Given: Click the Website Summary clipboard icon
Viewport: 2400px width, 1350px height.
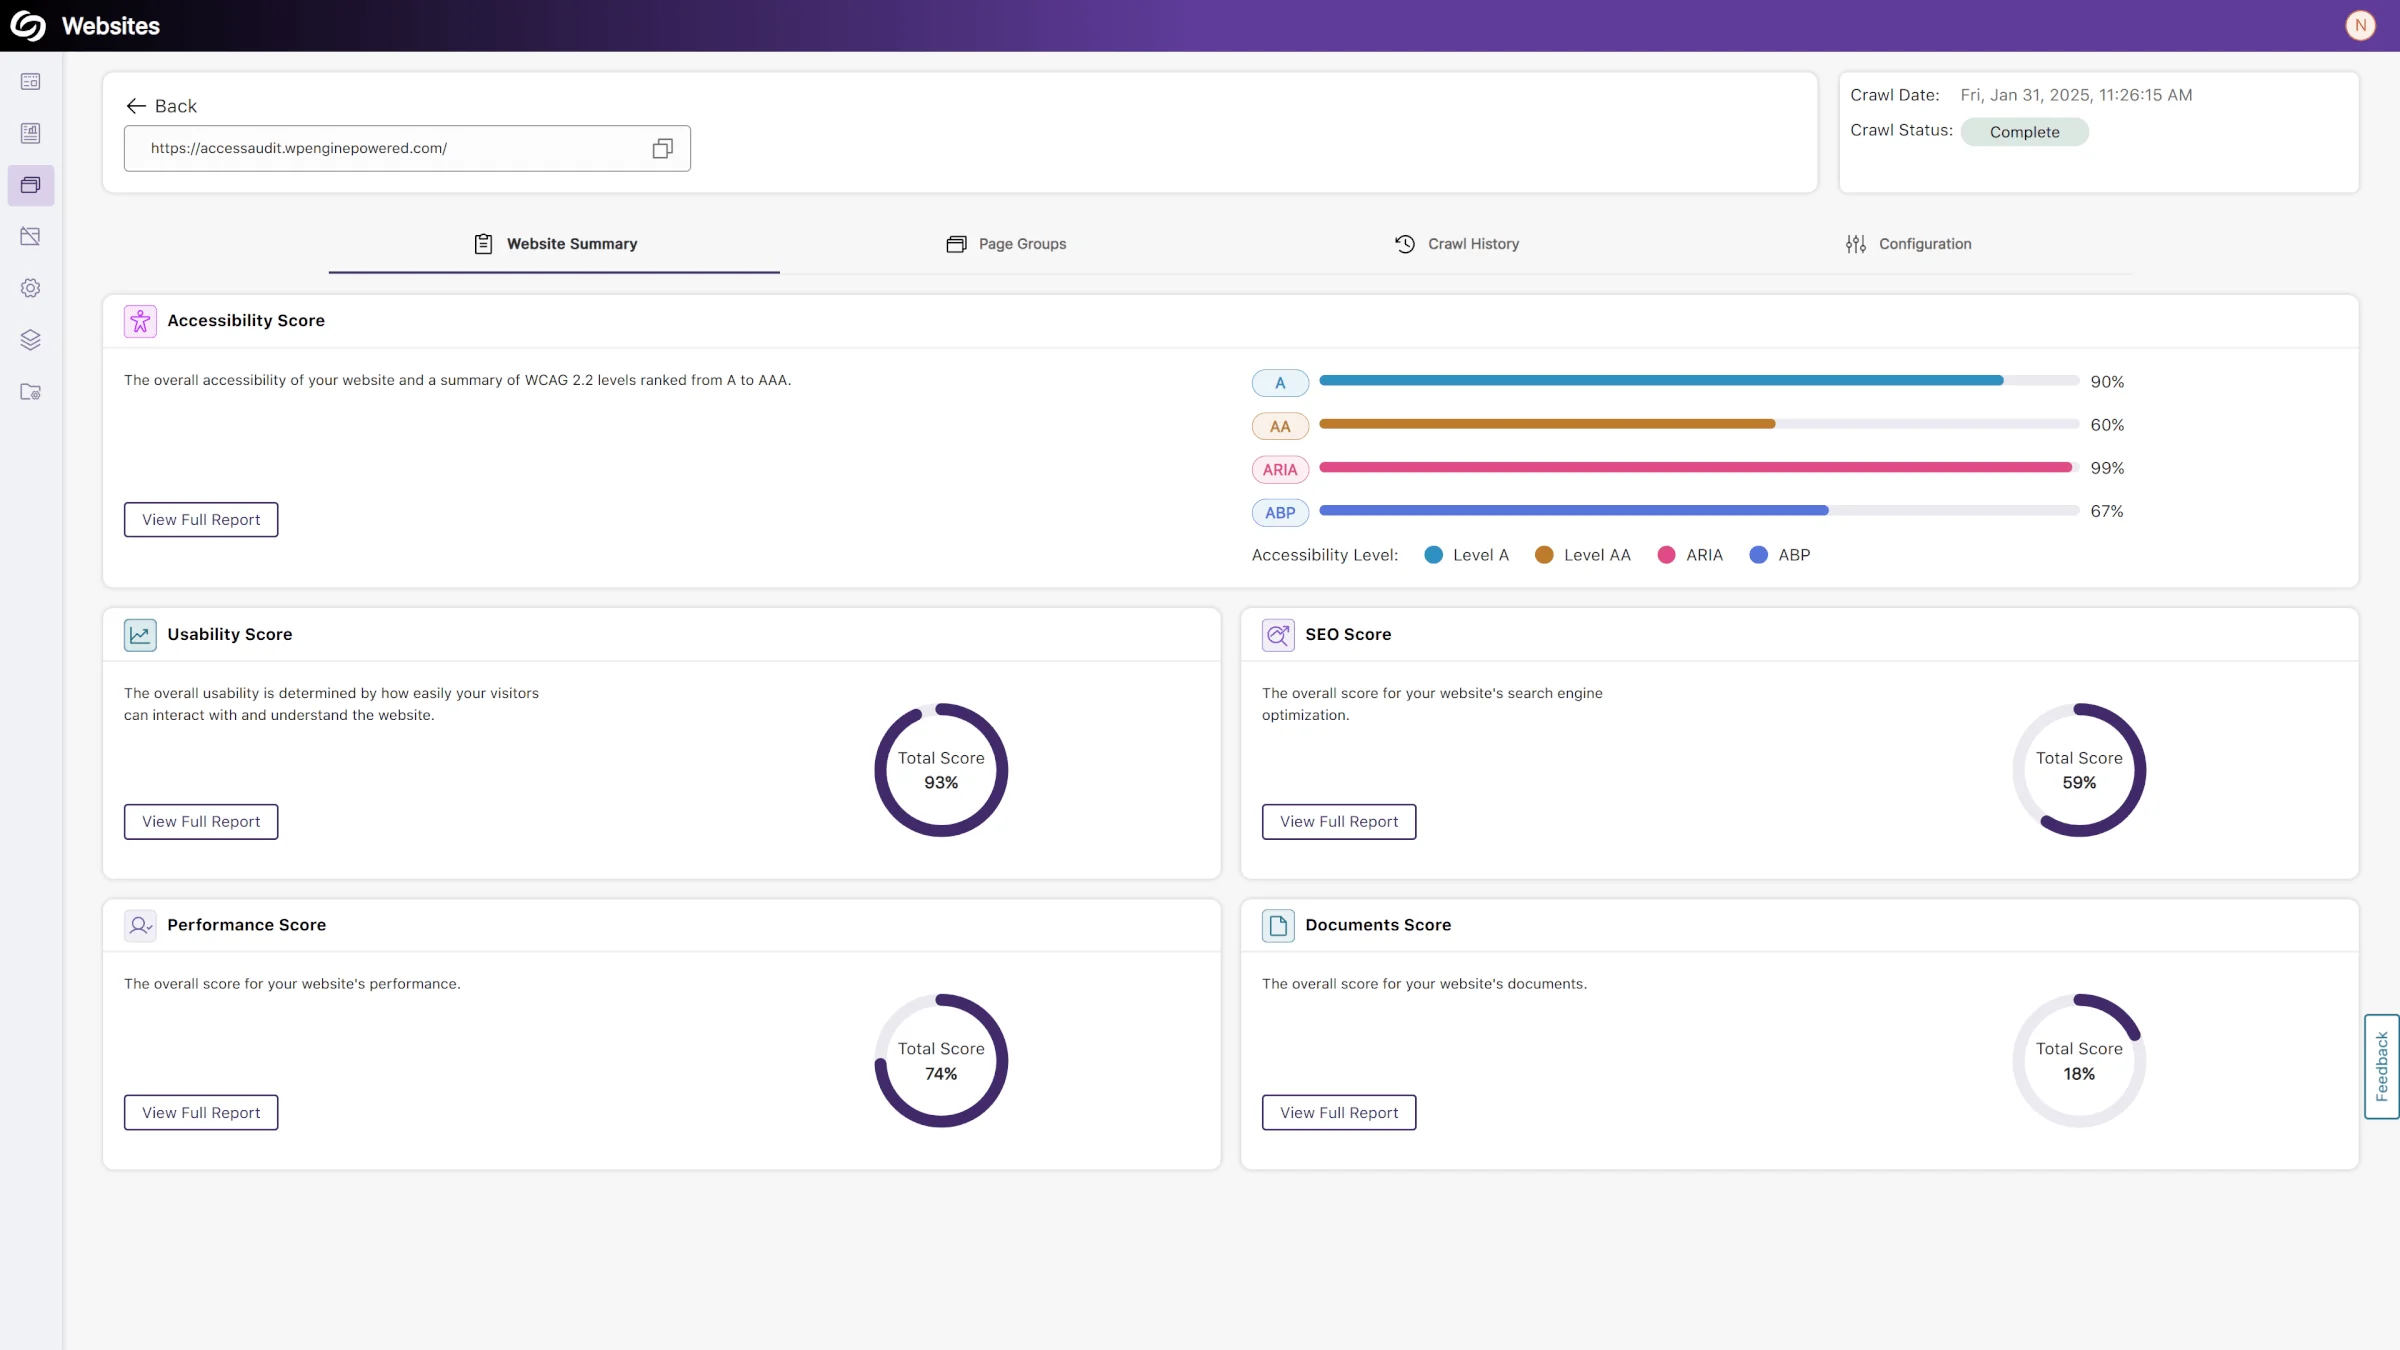Looking at the screenshot, I should click(x=483, y=244).
